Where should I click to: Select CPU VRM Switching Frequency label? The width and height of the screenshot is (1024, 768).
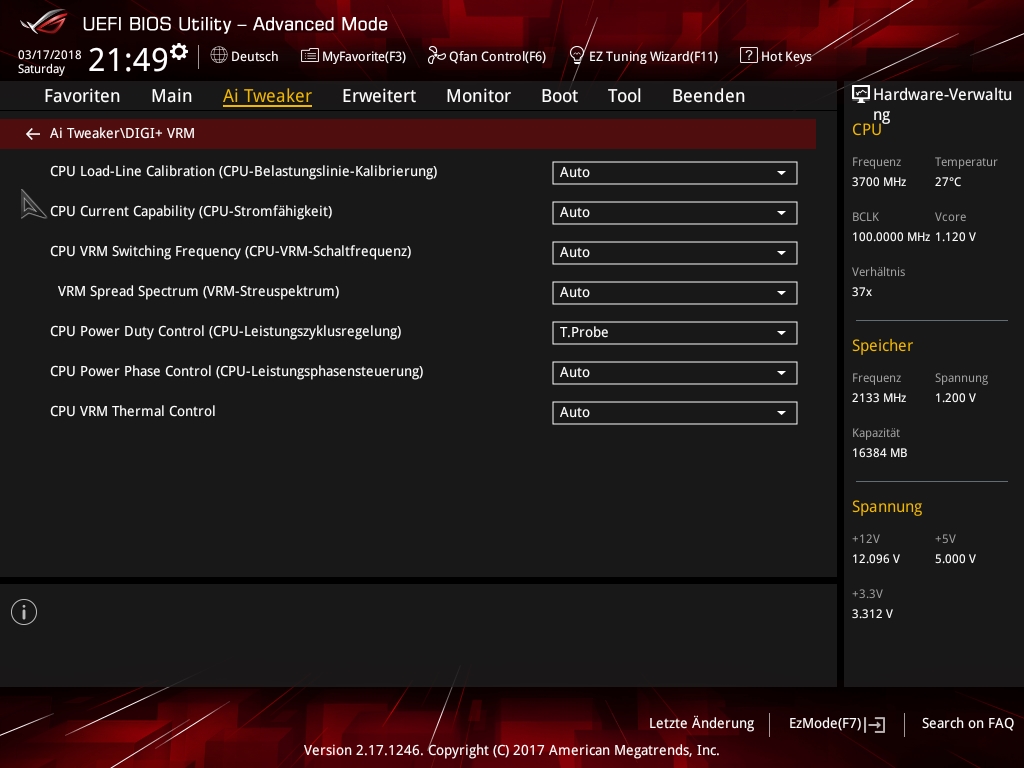pyautogui.click(x=231, y=251)
